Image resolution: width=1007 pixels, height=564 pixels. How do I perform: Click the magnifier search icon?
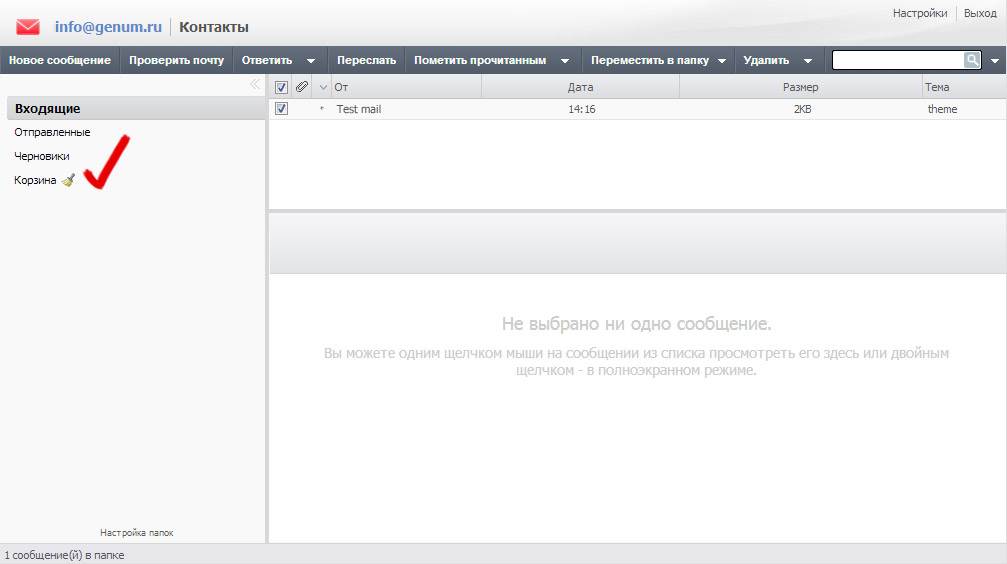pyautogui.click(x=972, y=60)
